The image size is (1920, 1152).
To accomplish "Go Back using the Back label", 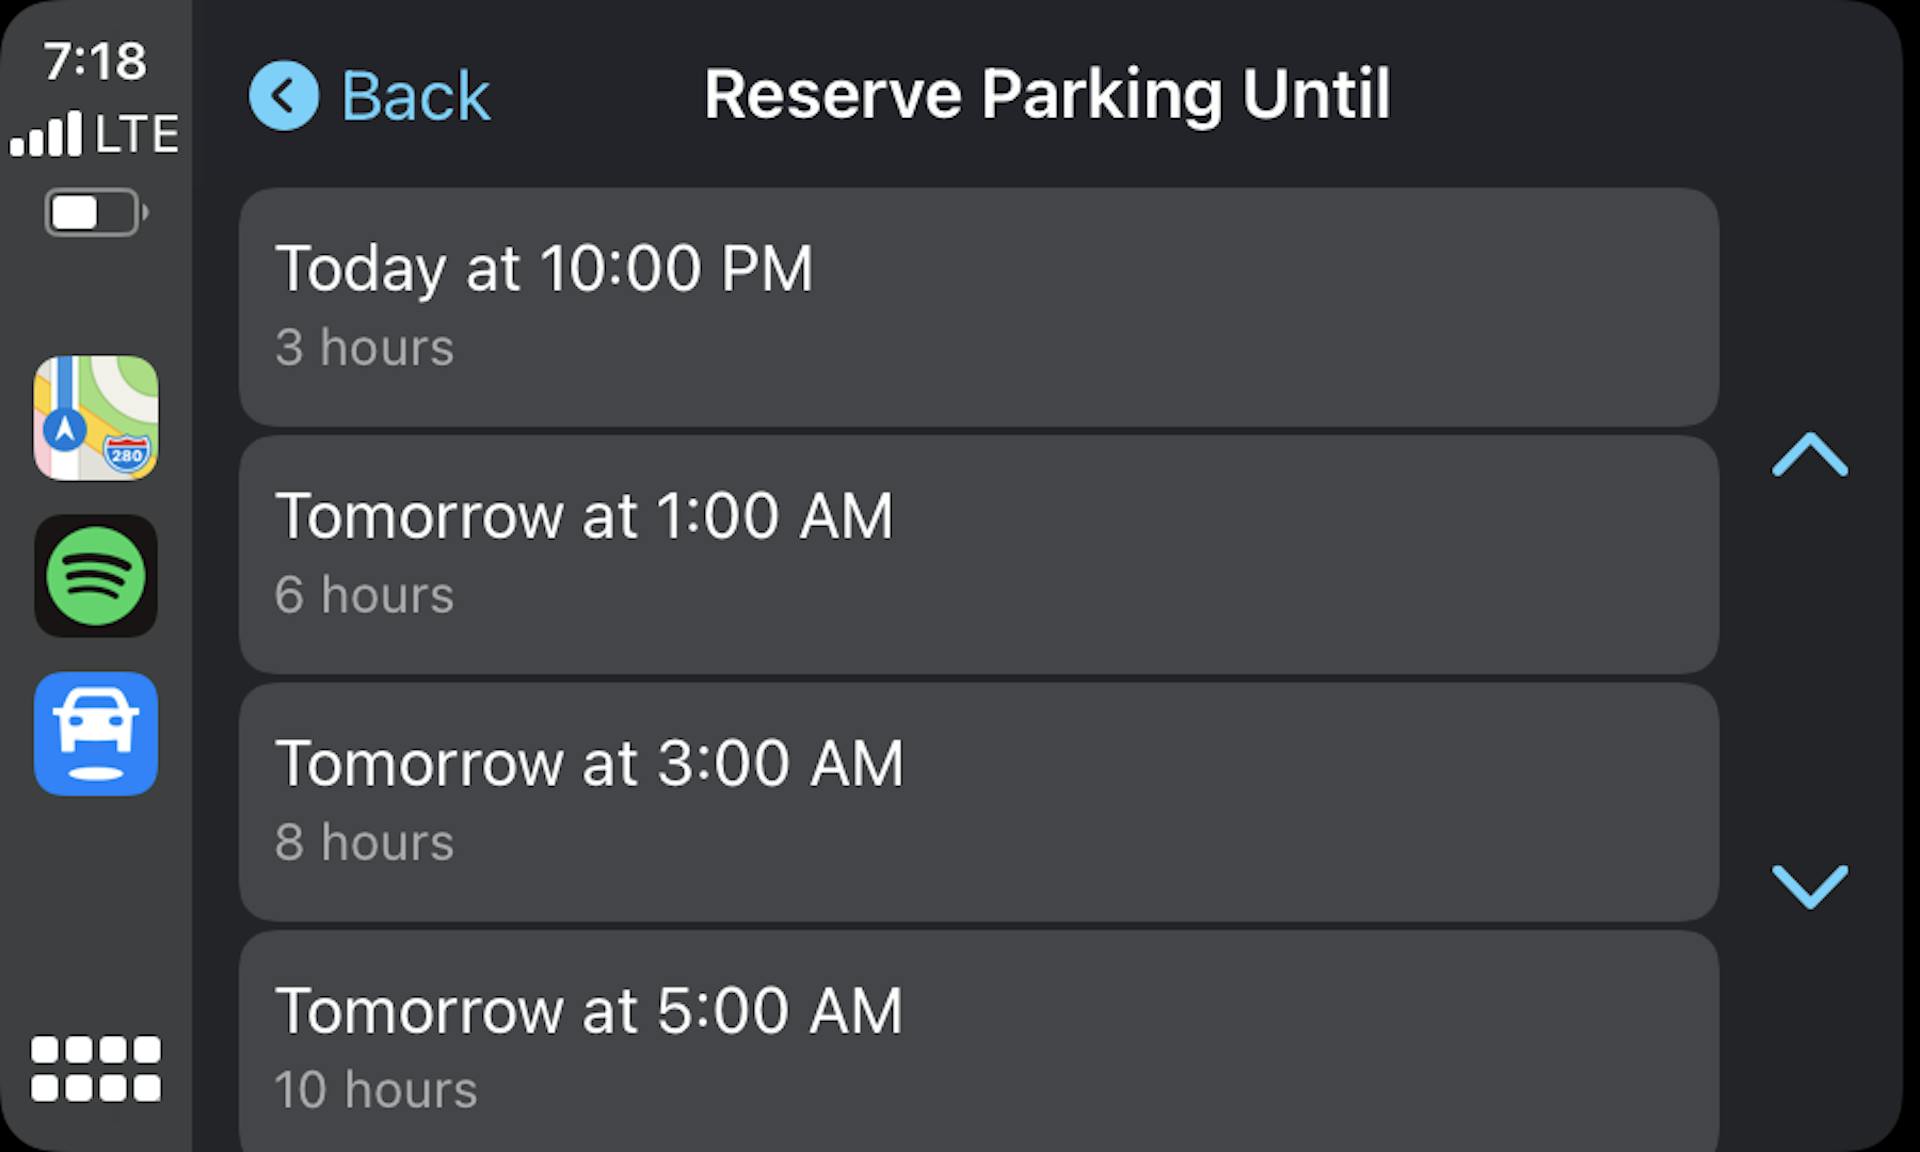I will (415, 96).
